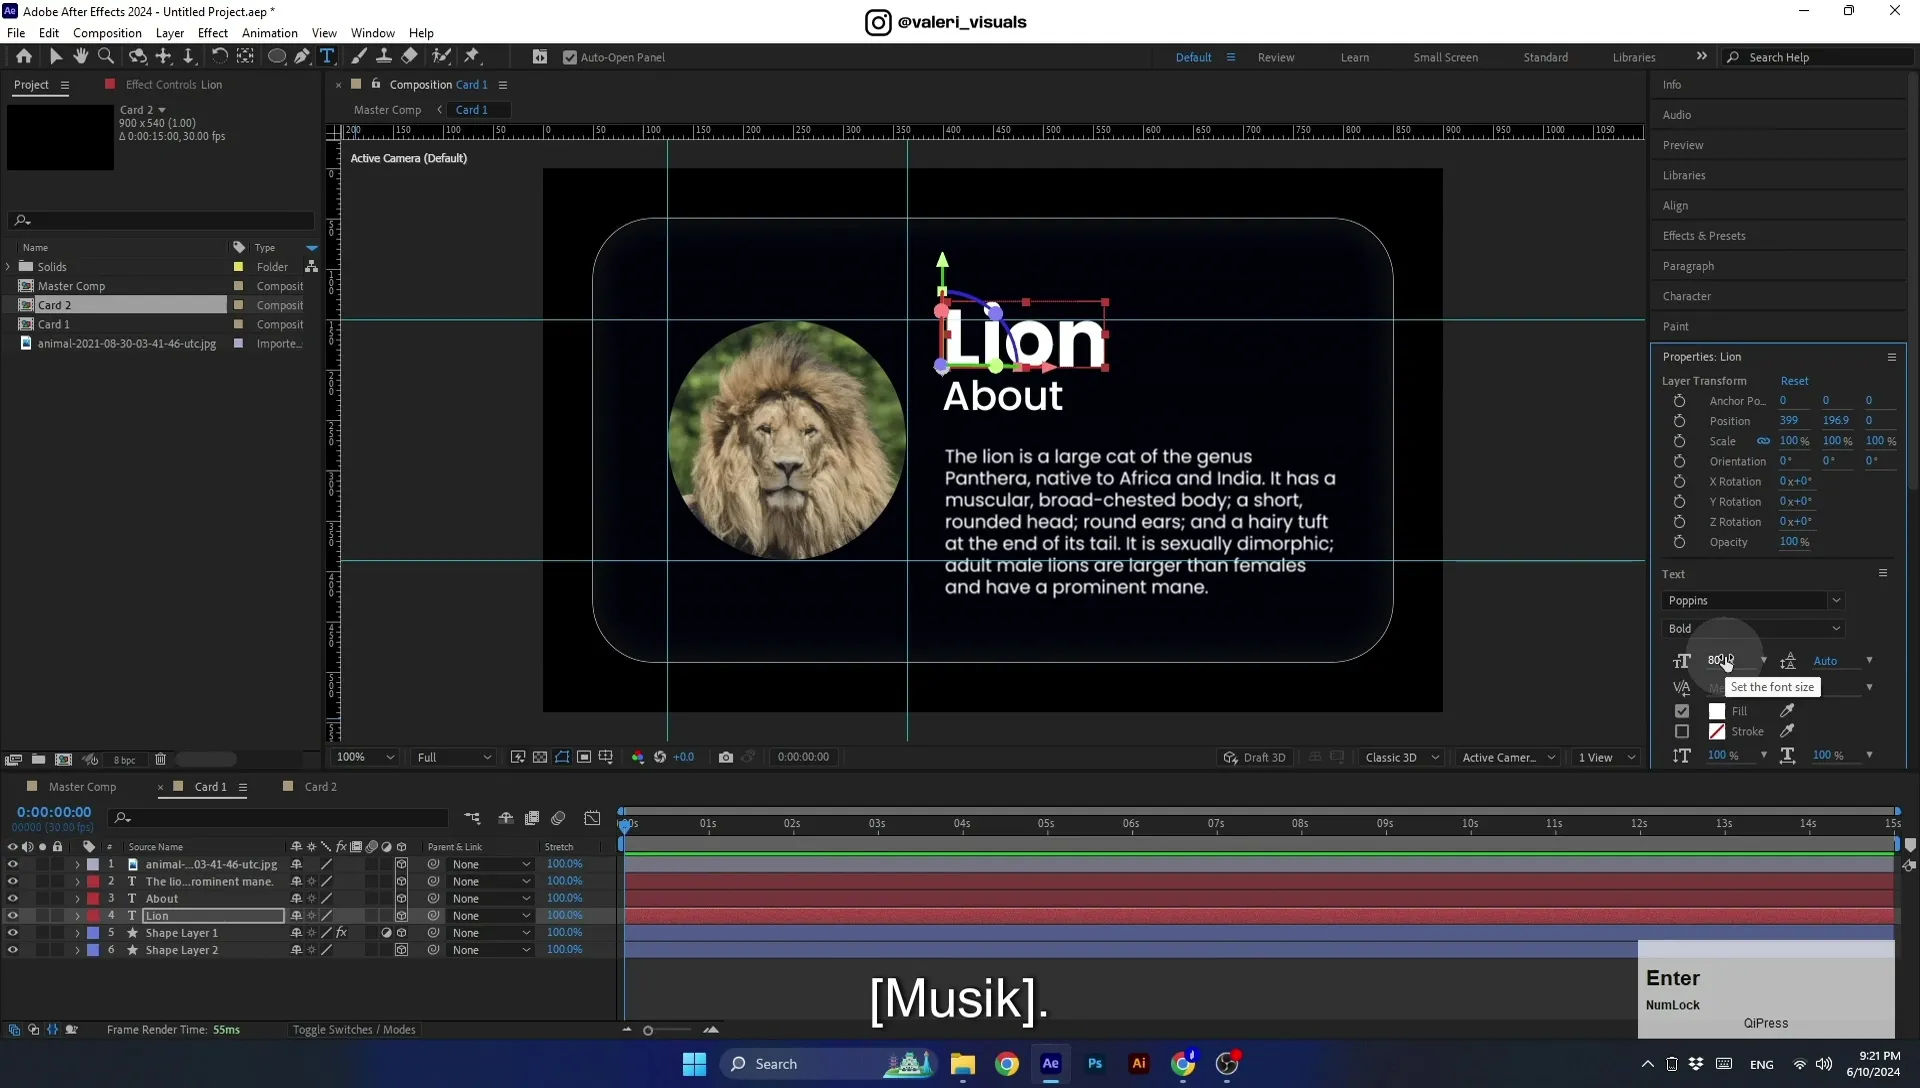Screen dimensions: 1920x1088
Task: Open the Effects & Presets panel
Action: [1704, 236]
